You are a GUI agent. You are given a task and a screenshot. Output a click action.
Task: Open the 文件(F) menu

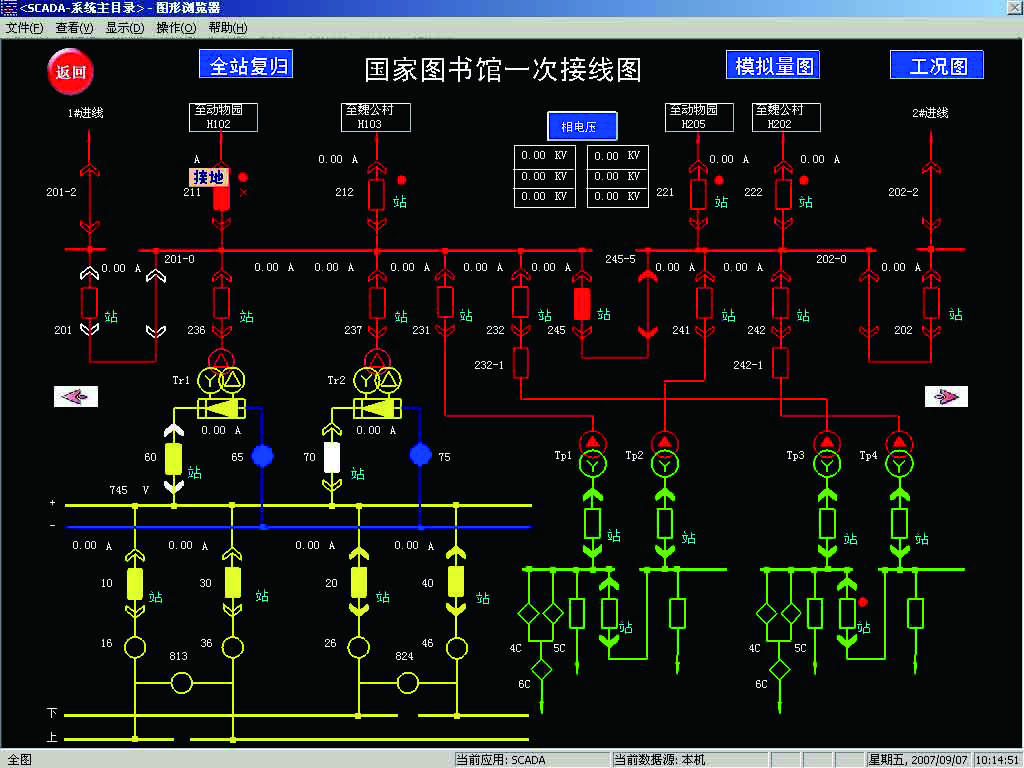click(24, 28)
